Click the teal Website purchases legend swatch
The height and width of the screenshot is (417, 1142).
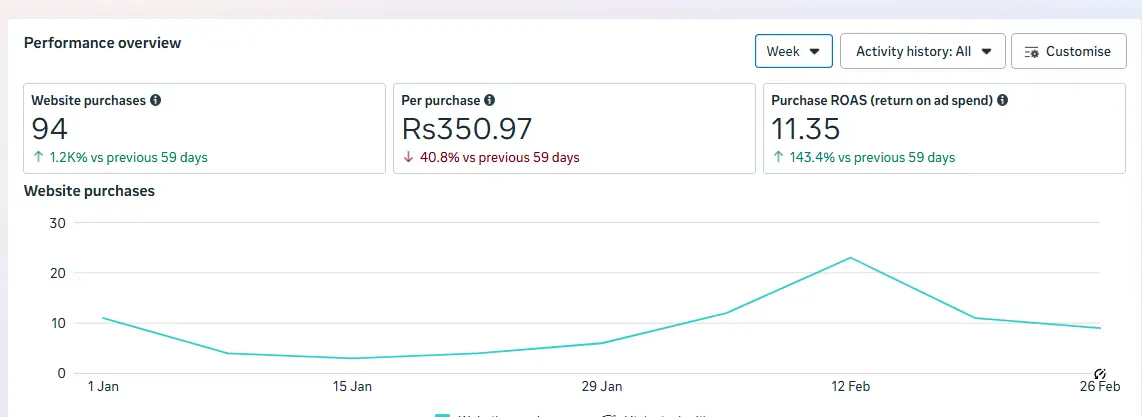click(x=442, y=415)
